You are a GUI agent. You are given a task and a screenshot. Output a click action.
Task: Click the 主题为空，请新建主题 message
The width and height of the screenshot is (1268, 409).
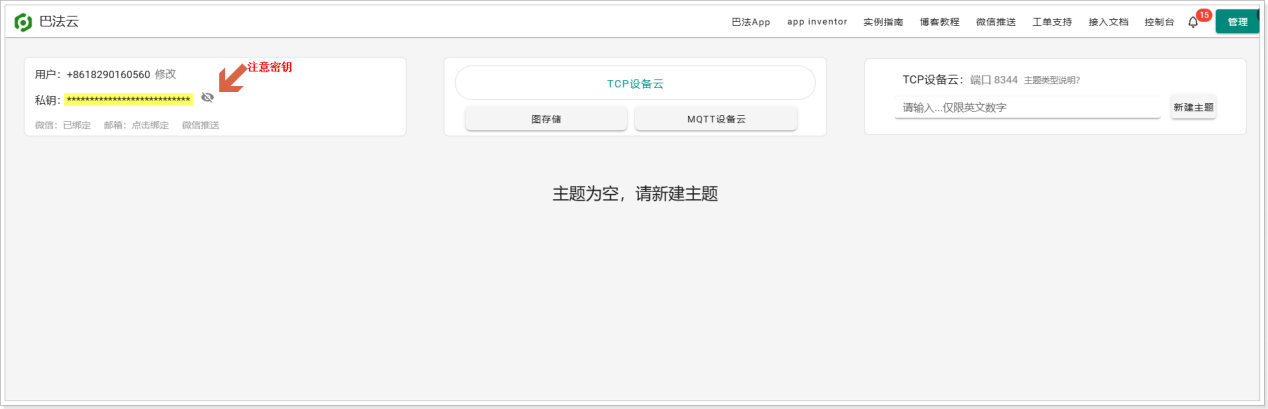coord(635,193)
